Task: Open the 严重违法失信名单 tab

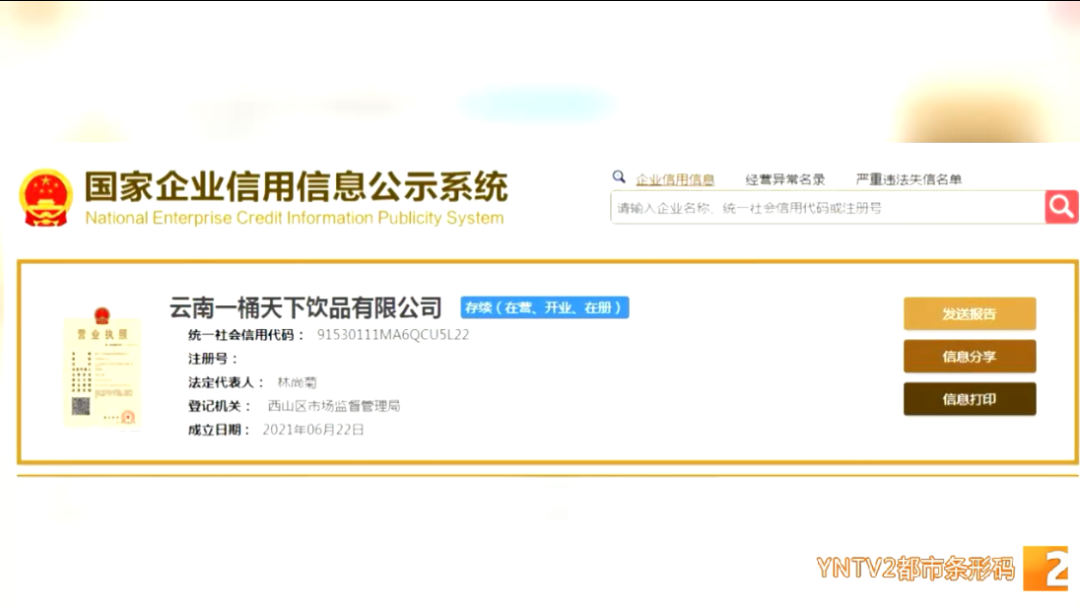Action: [908, 180]
